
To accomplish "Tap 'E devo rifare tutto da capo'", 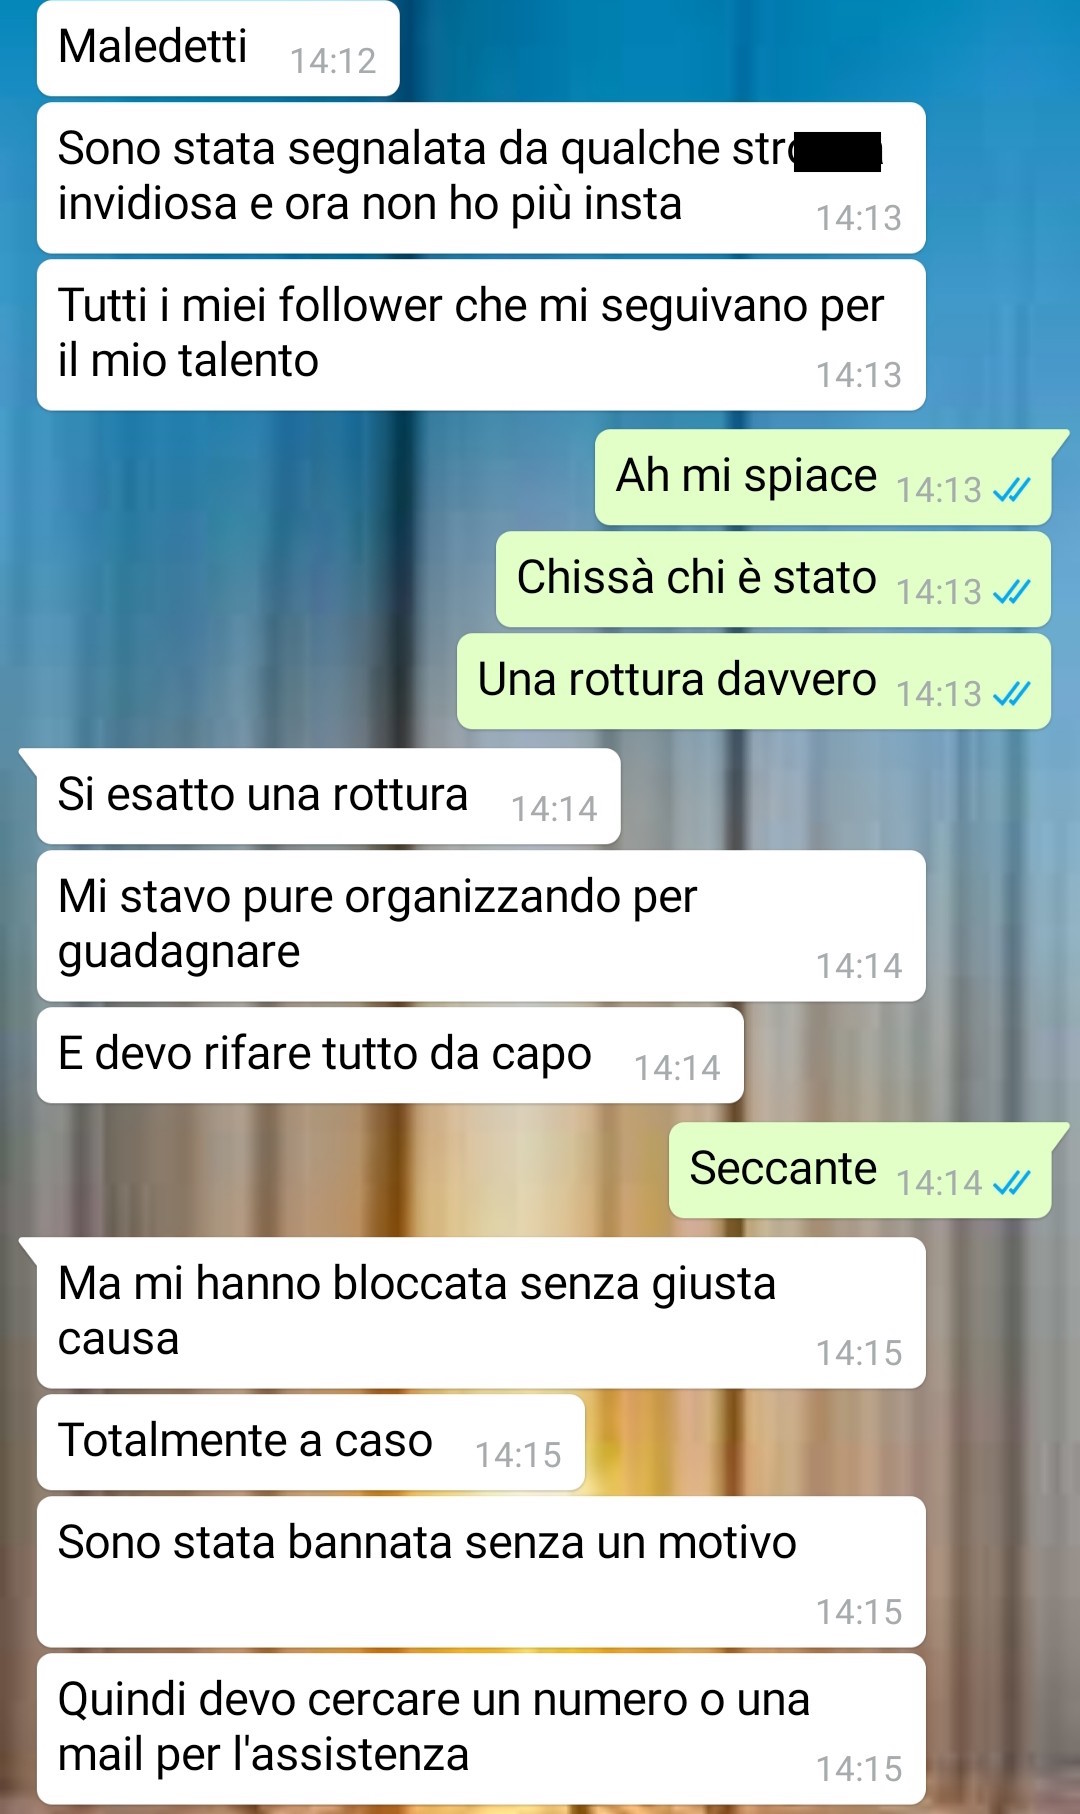I will pos(390,1055).
